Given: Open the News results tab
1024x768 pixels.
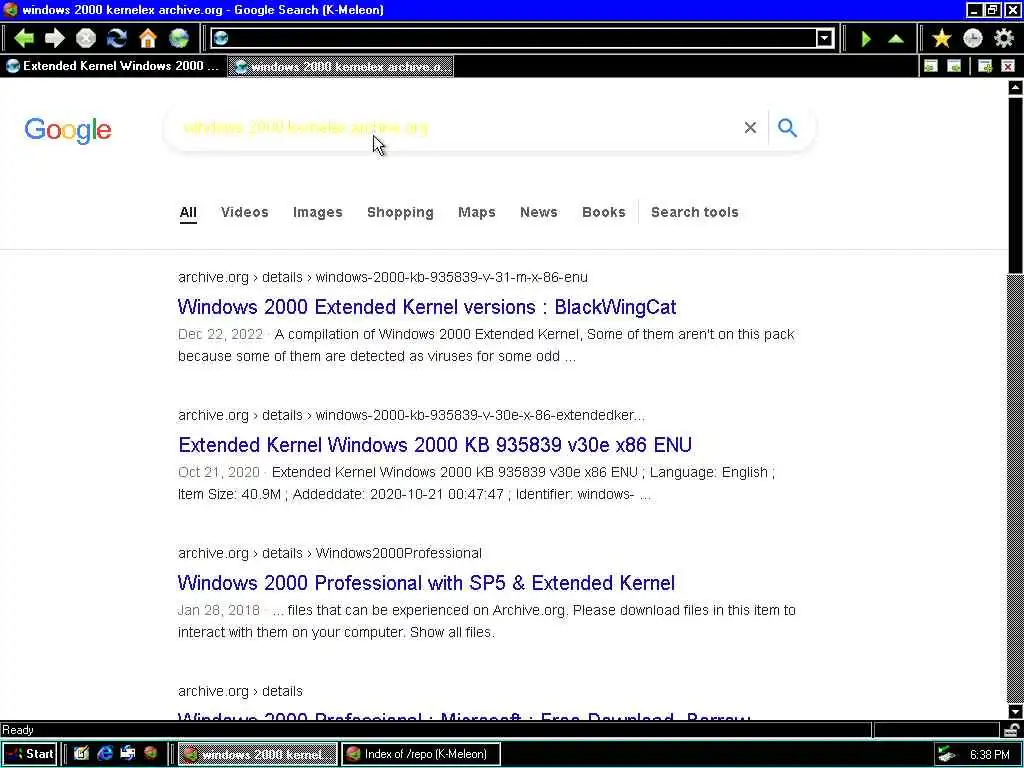Looking at the screenshot, I should [x=539, y=212].
